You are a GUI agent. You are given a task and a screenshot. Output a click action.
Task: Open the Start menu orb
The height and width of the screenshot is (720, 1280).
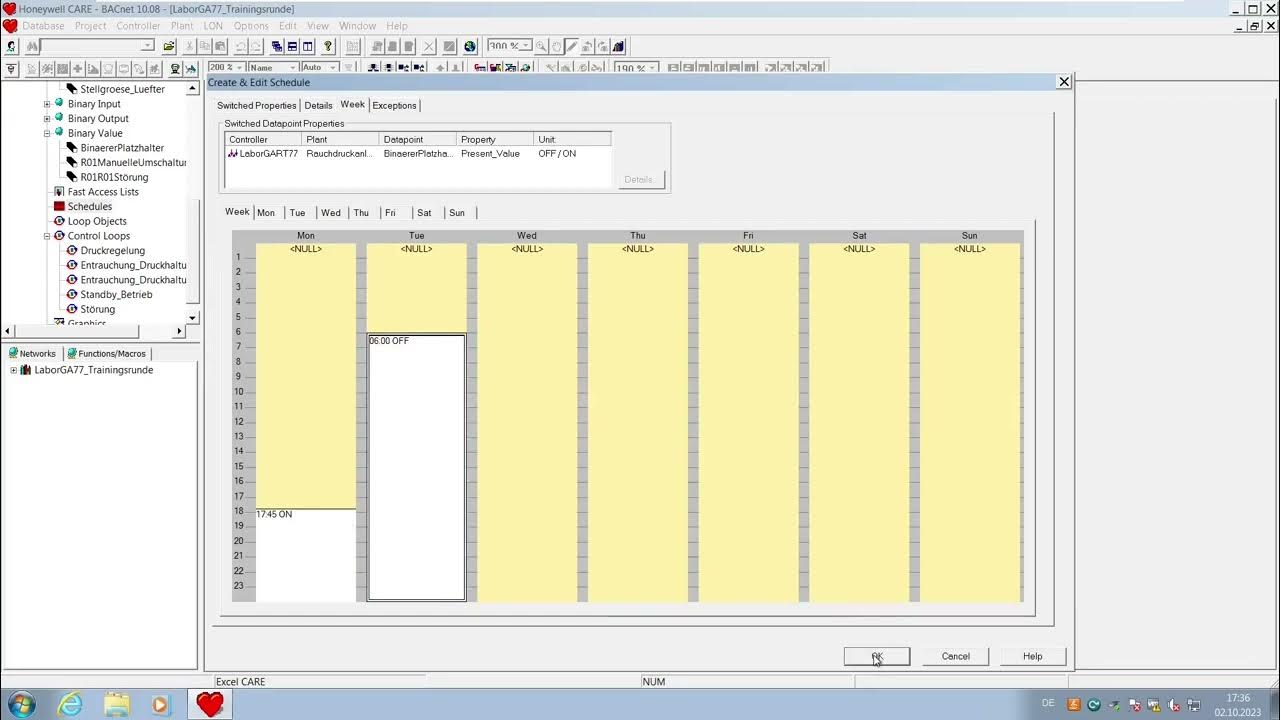[x=20, y=704]
